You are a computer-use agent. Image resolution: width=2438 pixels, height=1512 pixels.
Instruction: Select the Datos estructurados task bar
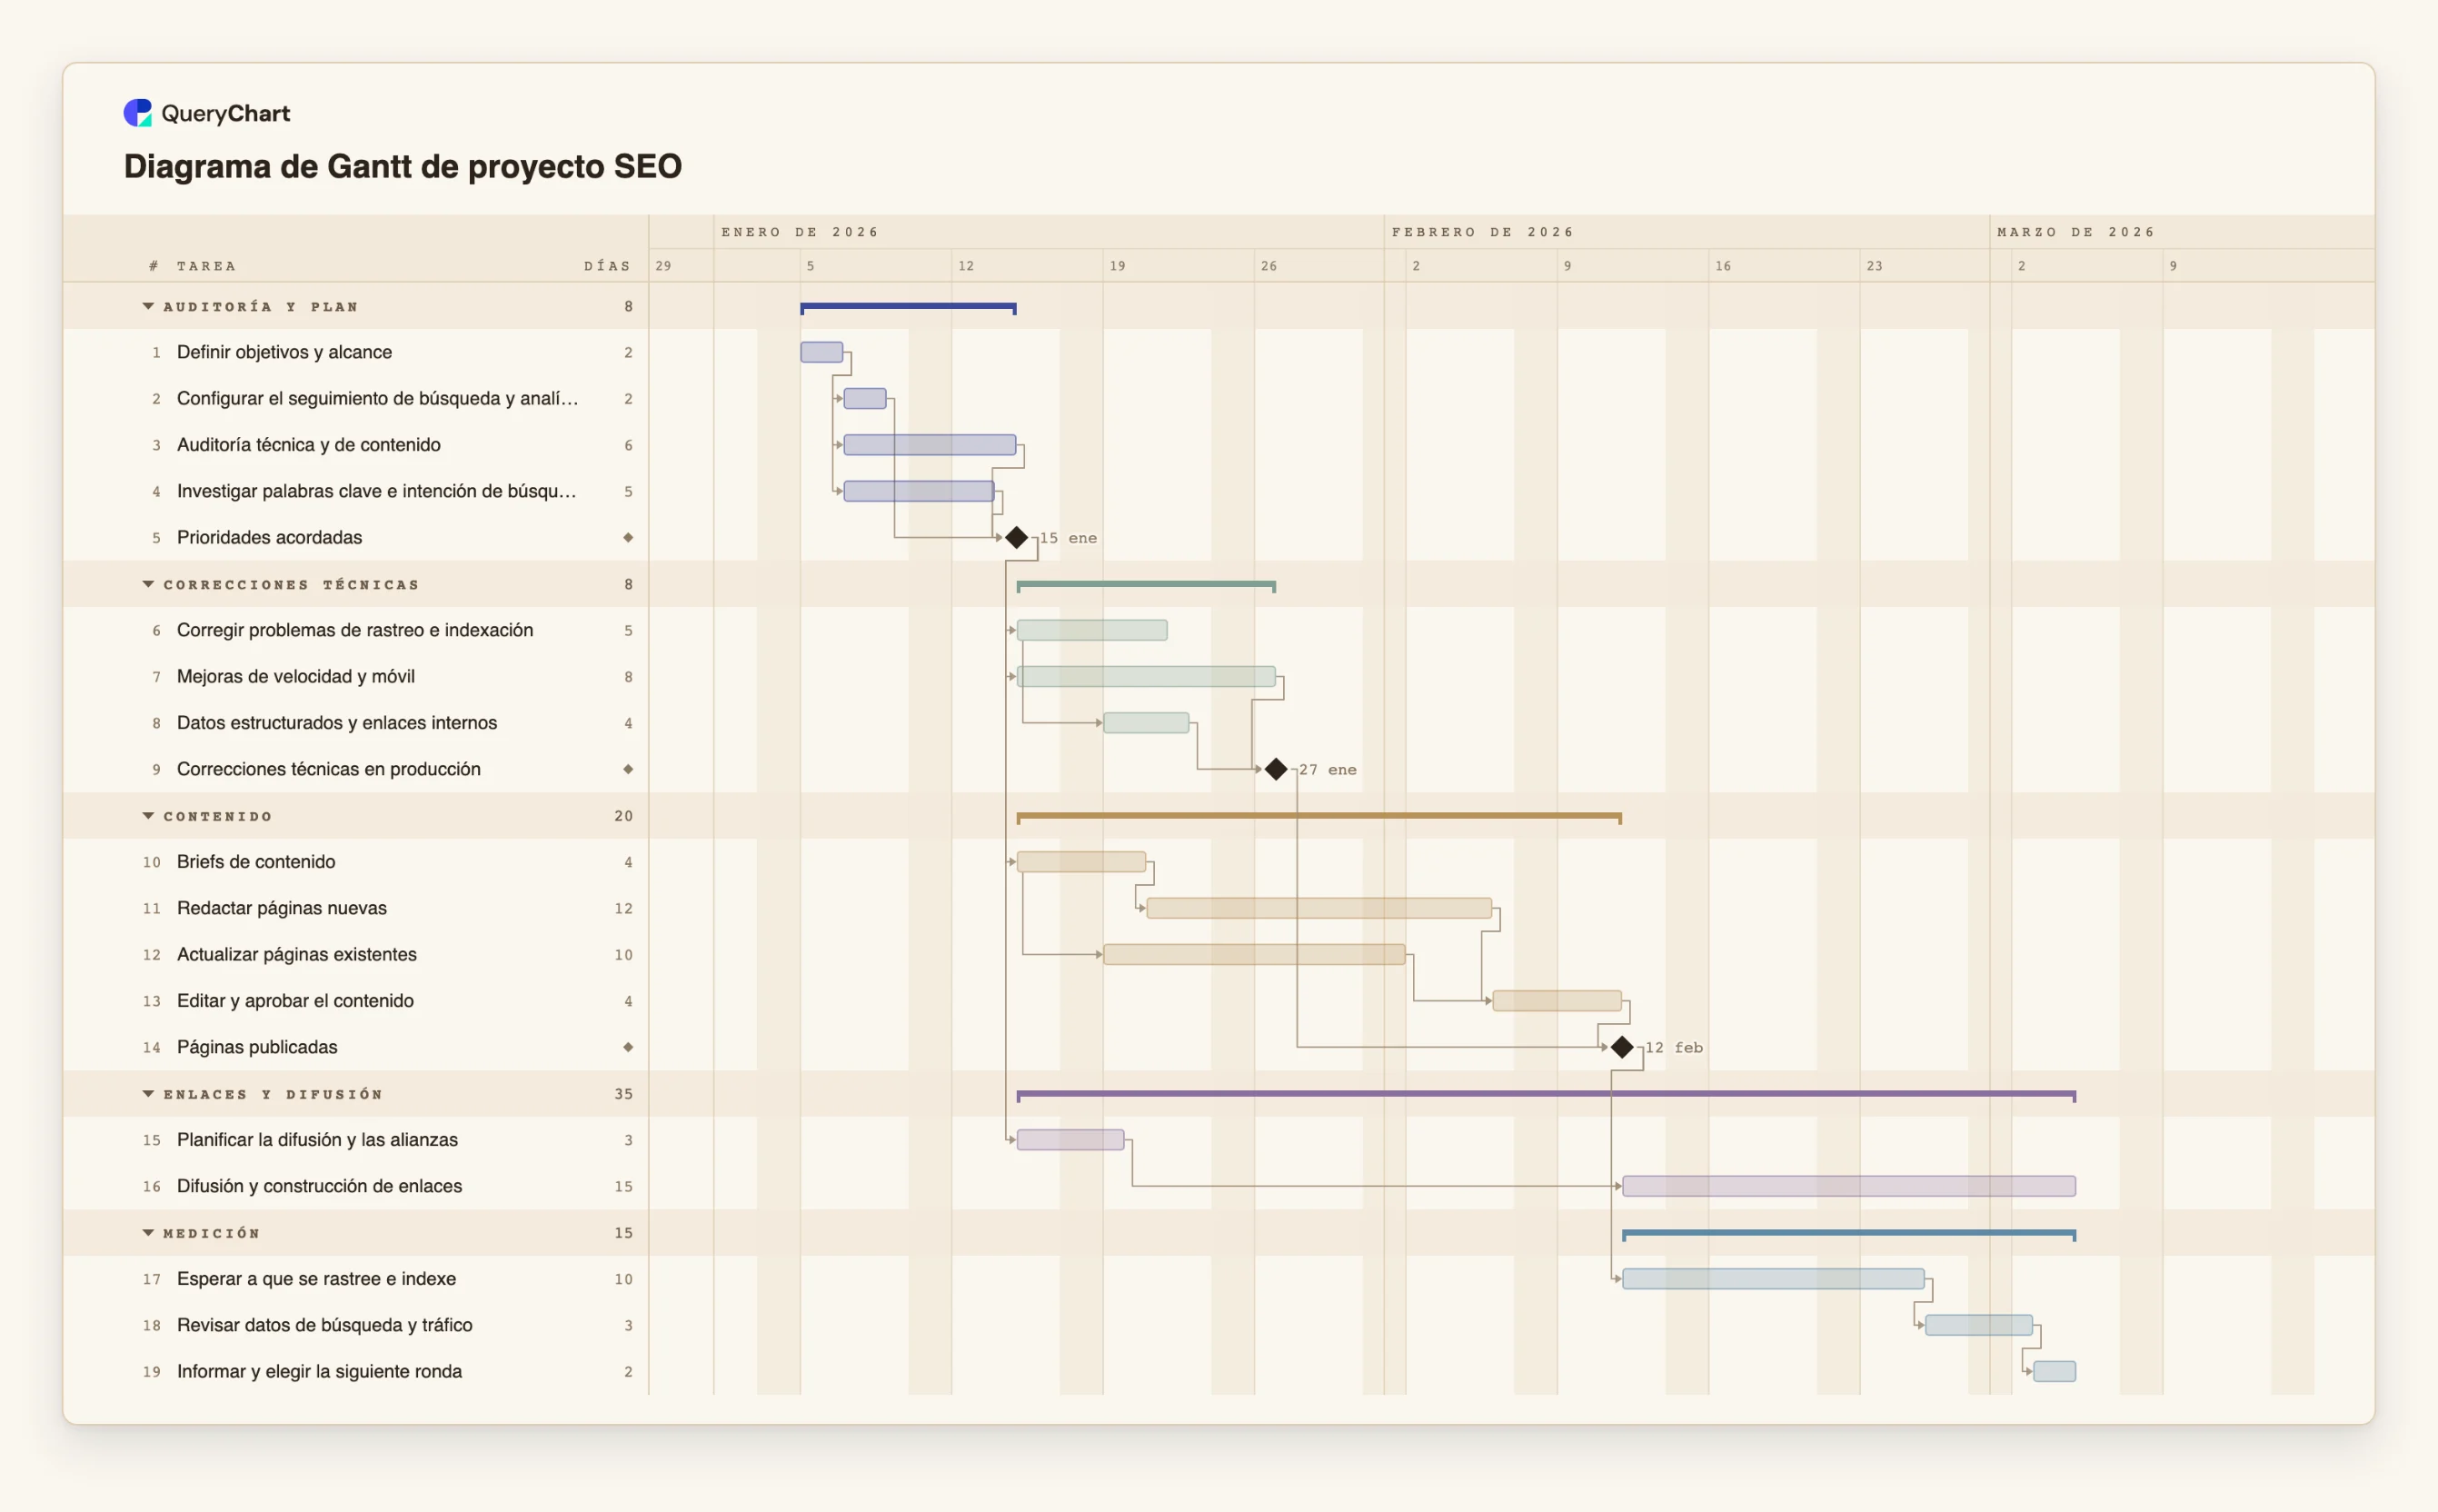tap(1146, 723)
